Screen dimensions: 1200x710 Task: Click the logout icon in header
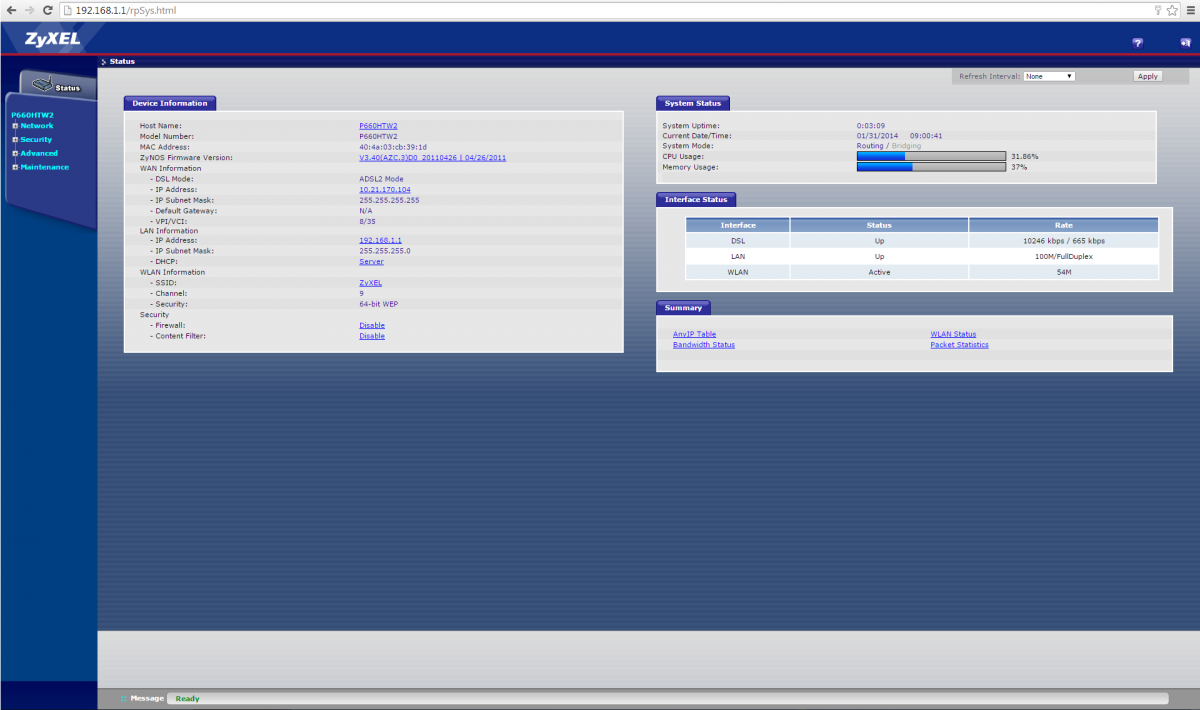pyautogui.click(x=1185, y=42)
